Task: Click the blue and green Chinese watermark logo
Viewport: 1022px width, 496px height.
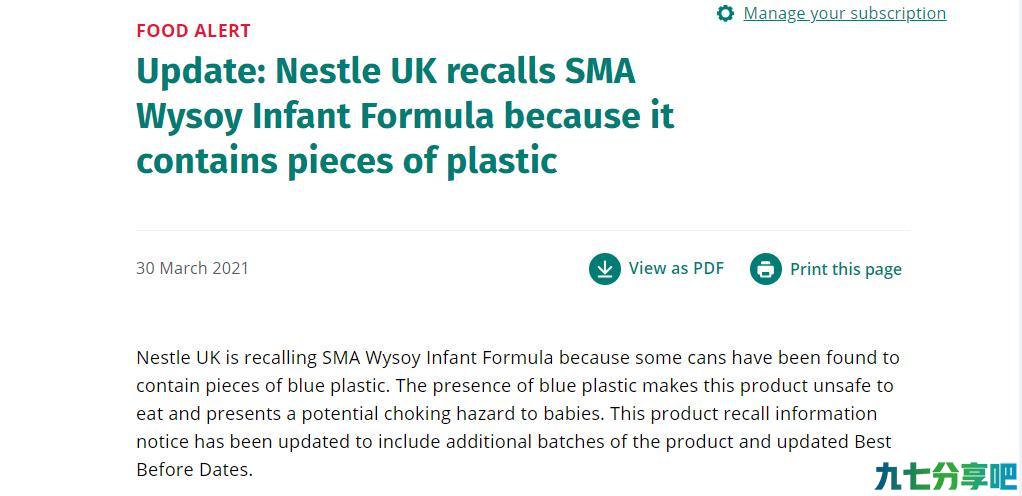Action: click(946, 476)
